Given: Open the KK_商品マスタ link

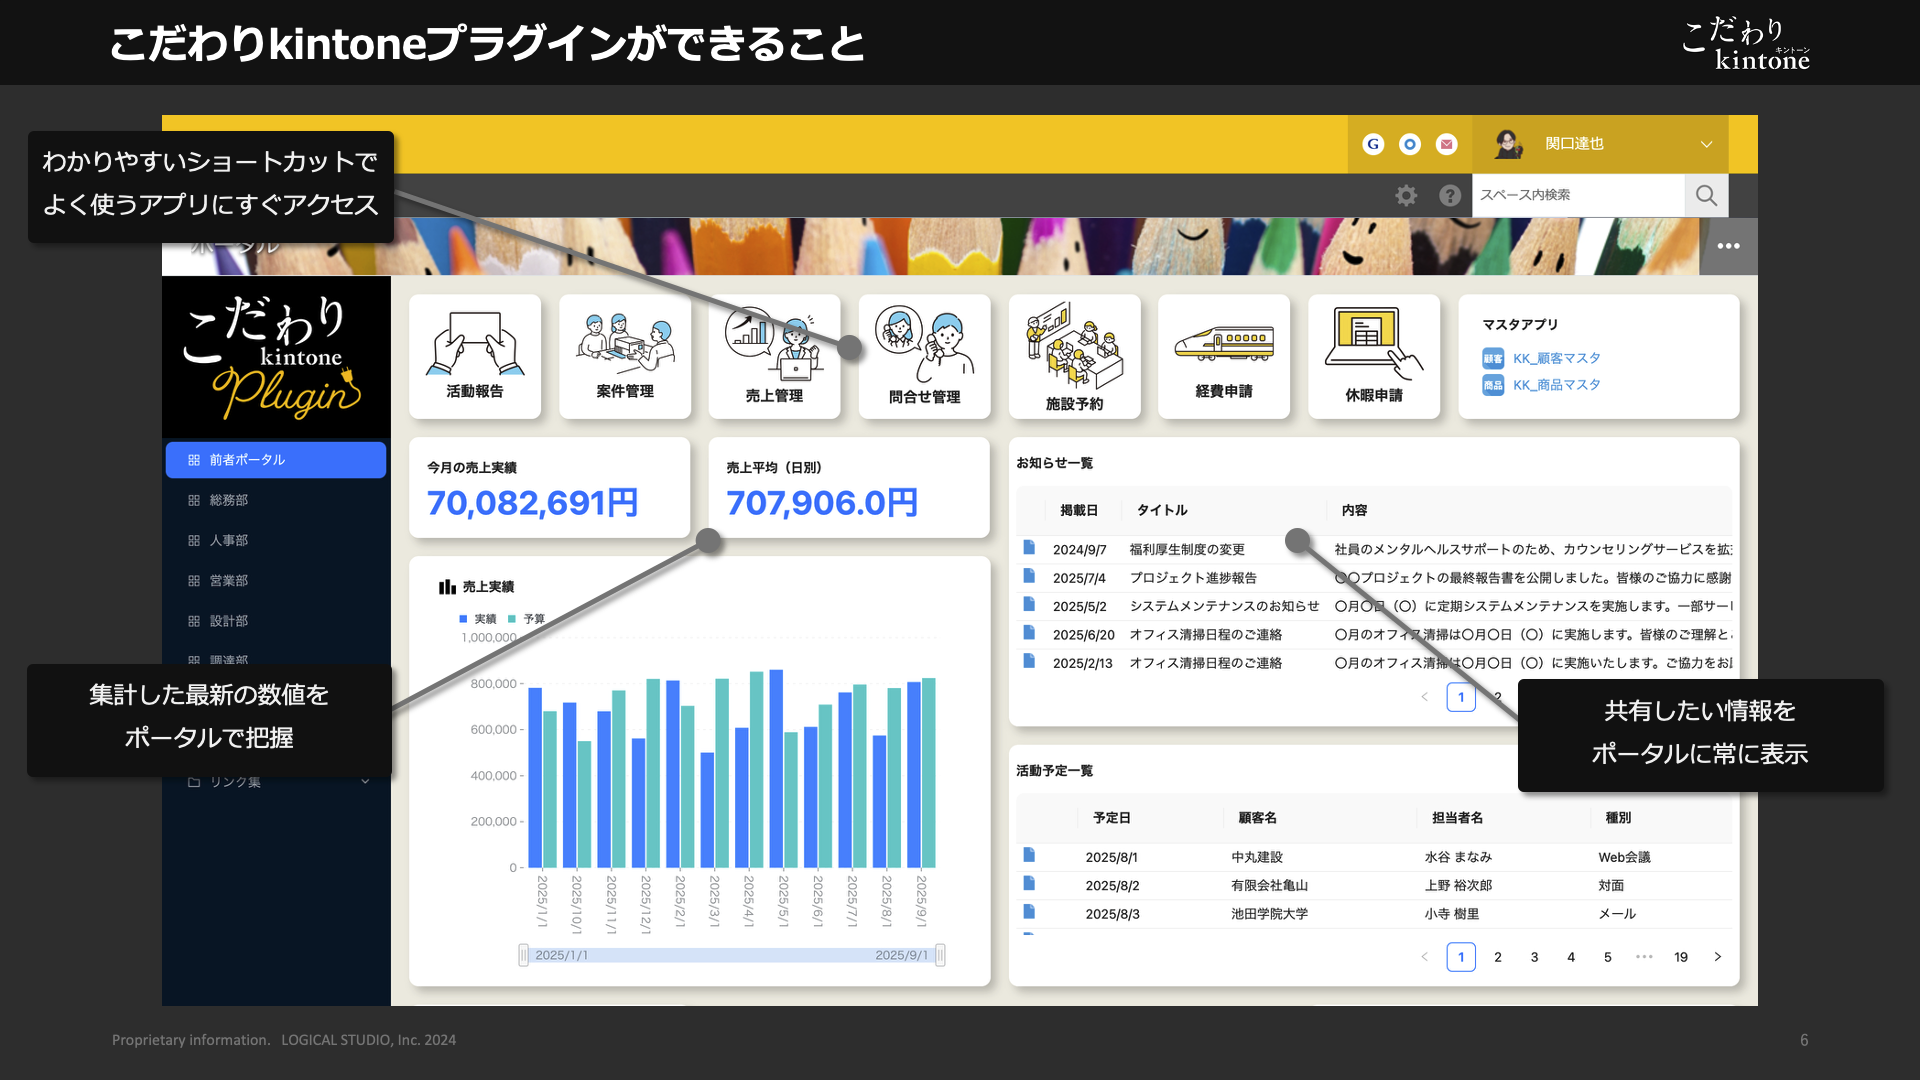Looking at the screenshot, I should click(x=1556, y=385).
